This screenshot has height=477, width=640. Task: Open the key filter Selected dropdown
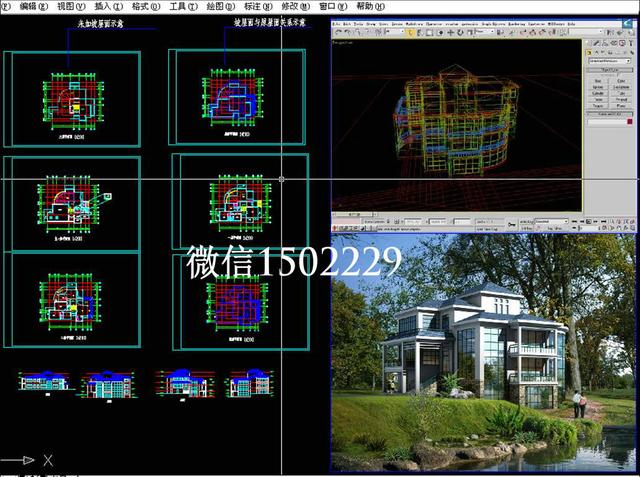(555, 221)
